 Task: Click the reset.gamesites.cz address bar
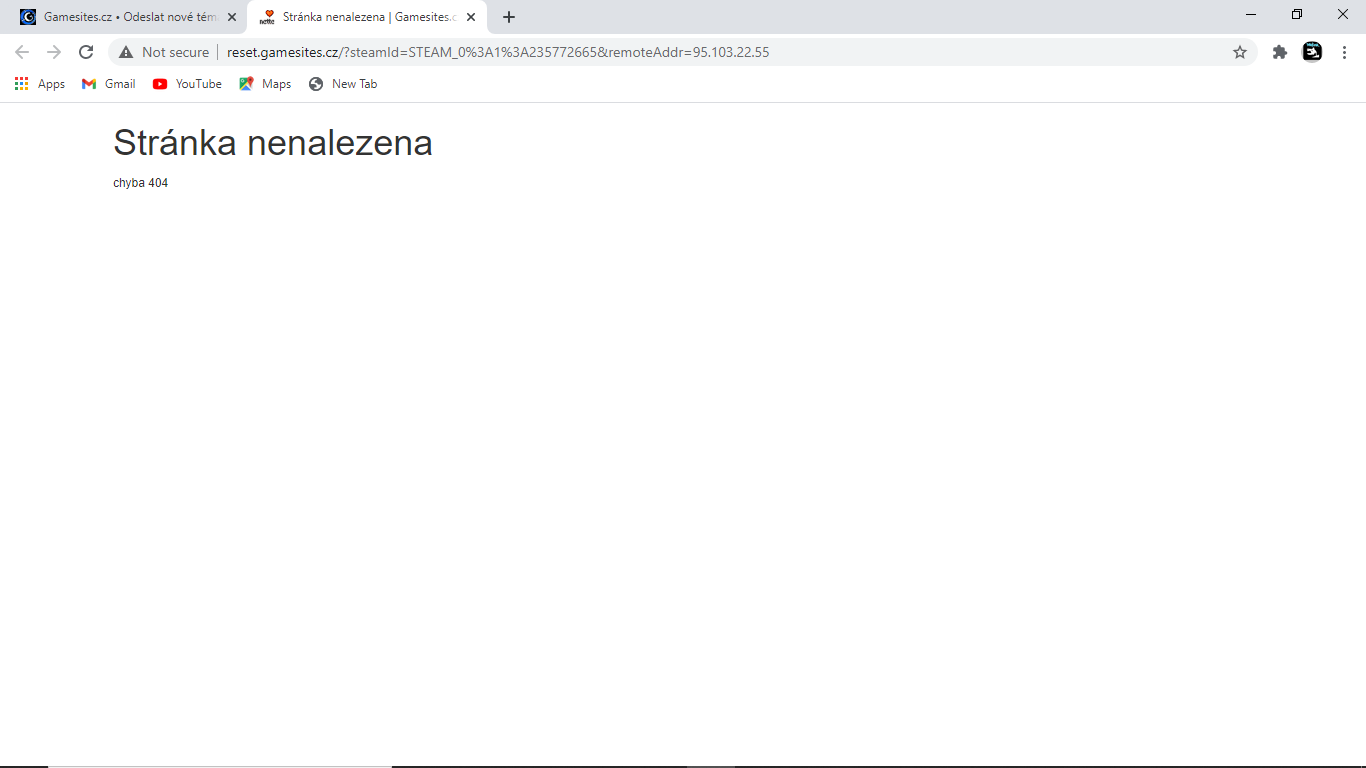pyautogui.click(x=680, y=52)
